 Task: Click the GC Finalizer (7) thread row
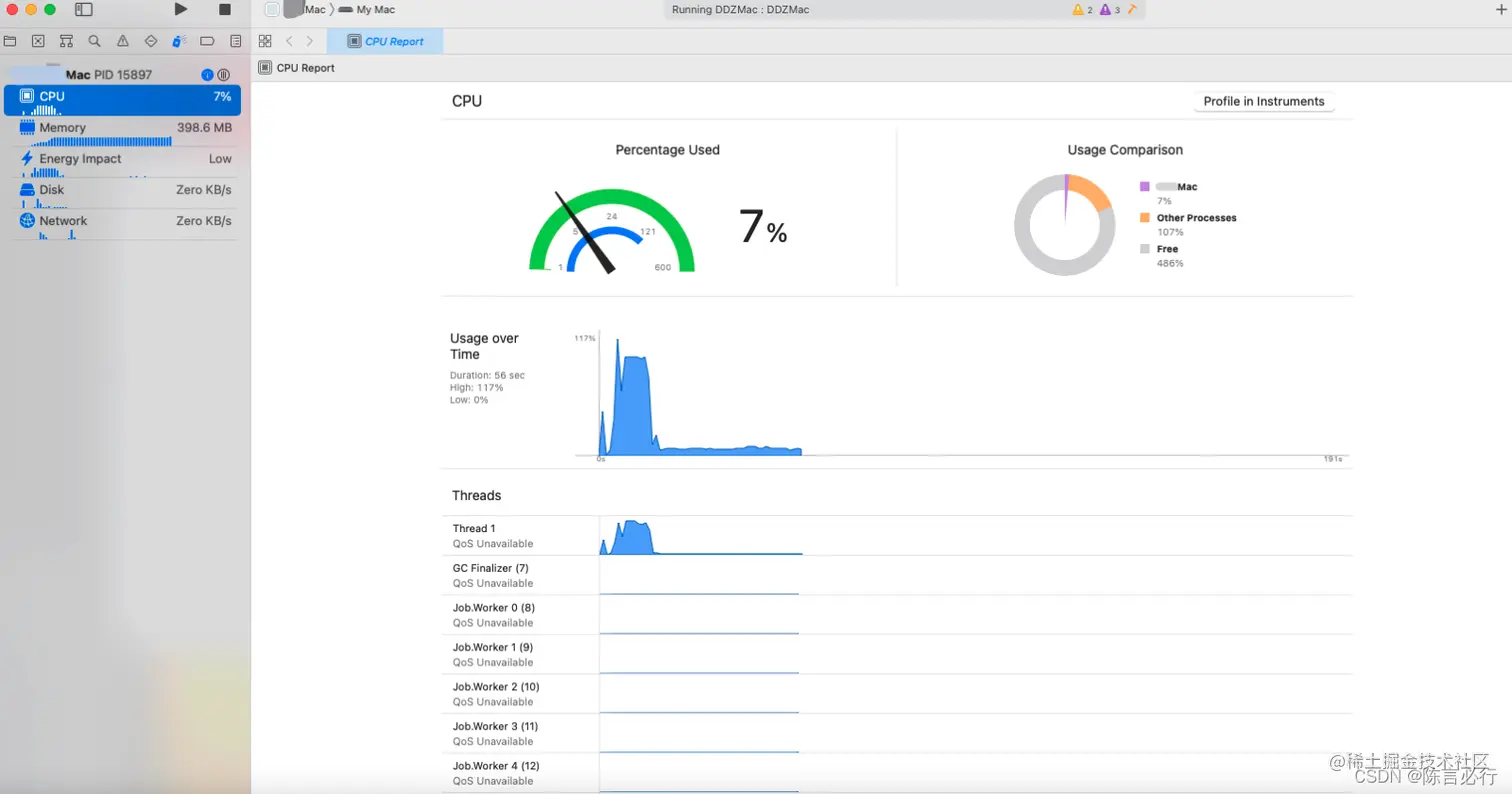897,575
